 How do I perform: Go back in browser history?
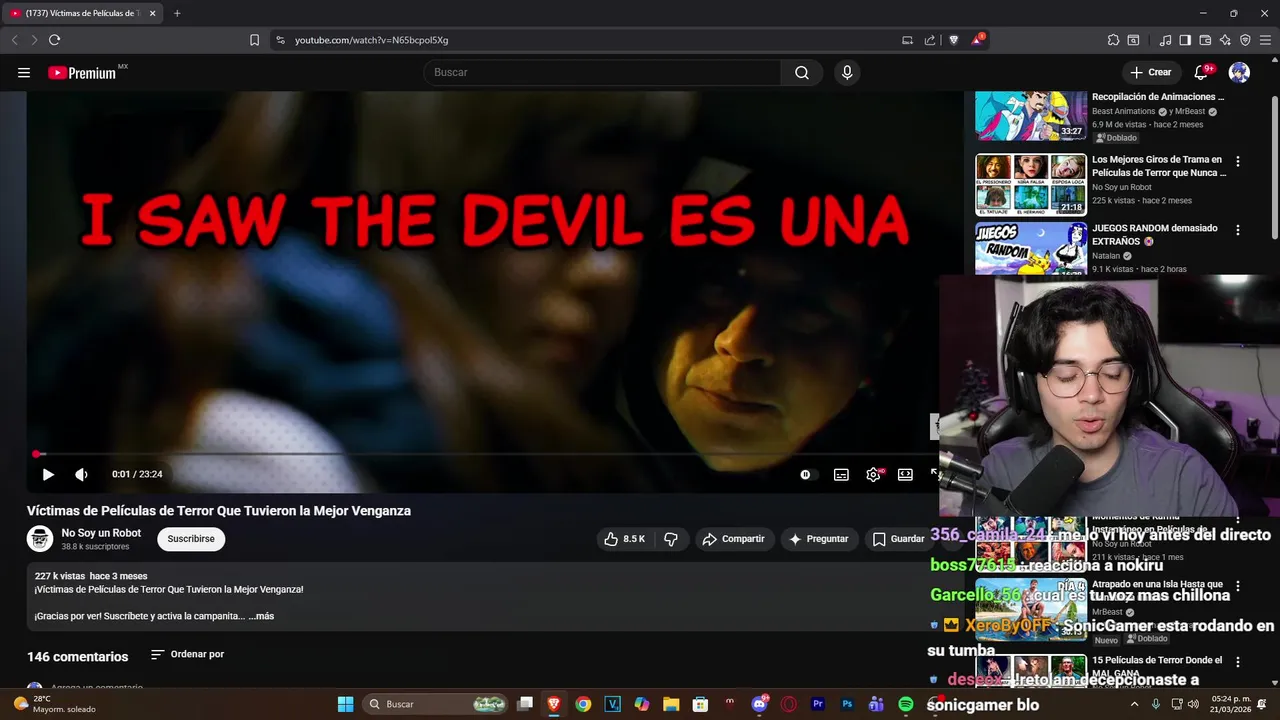tap(14, 40)
